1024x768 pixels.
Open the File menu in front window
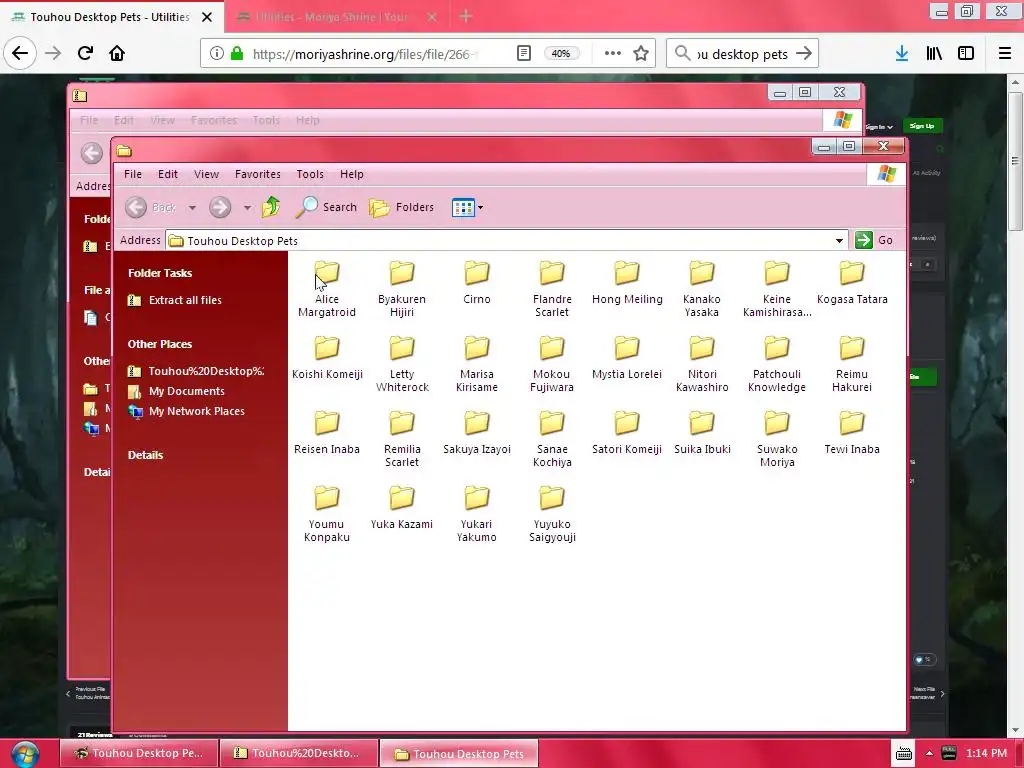pos(133,174)
